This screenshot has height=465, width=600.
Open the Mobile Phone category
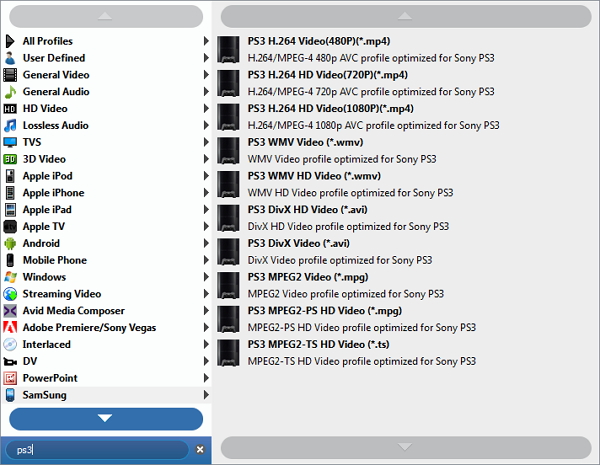(x=106, y=260)
